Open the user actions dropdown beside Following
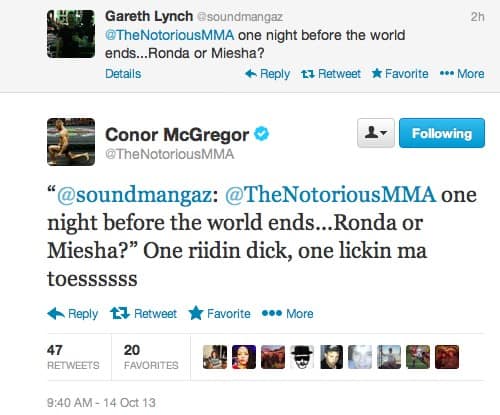Viewport: 500px width, 415px height. (x=376, y=133)
